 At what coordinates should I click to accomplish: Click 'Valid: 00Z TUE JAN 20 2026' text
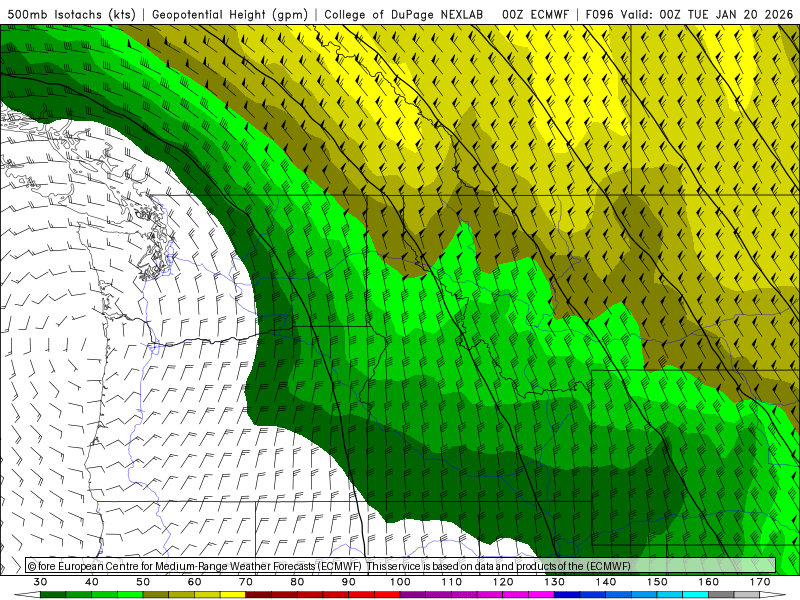click(x=707, y=14)
